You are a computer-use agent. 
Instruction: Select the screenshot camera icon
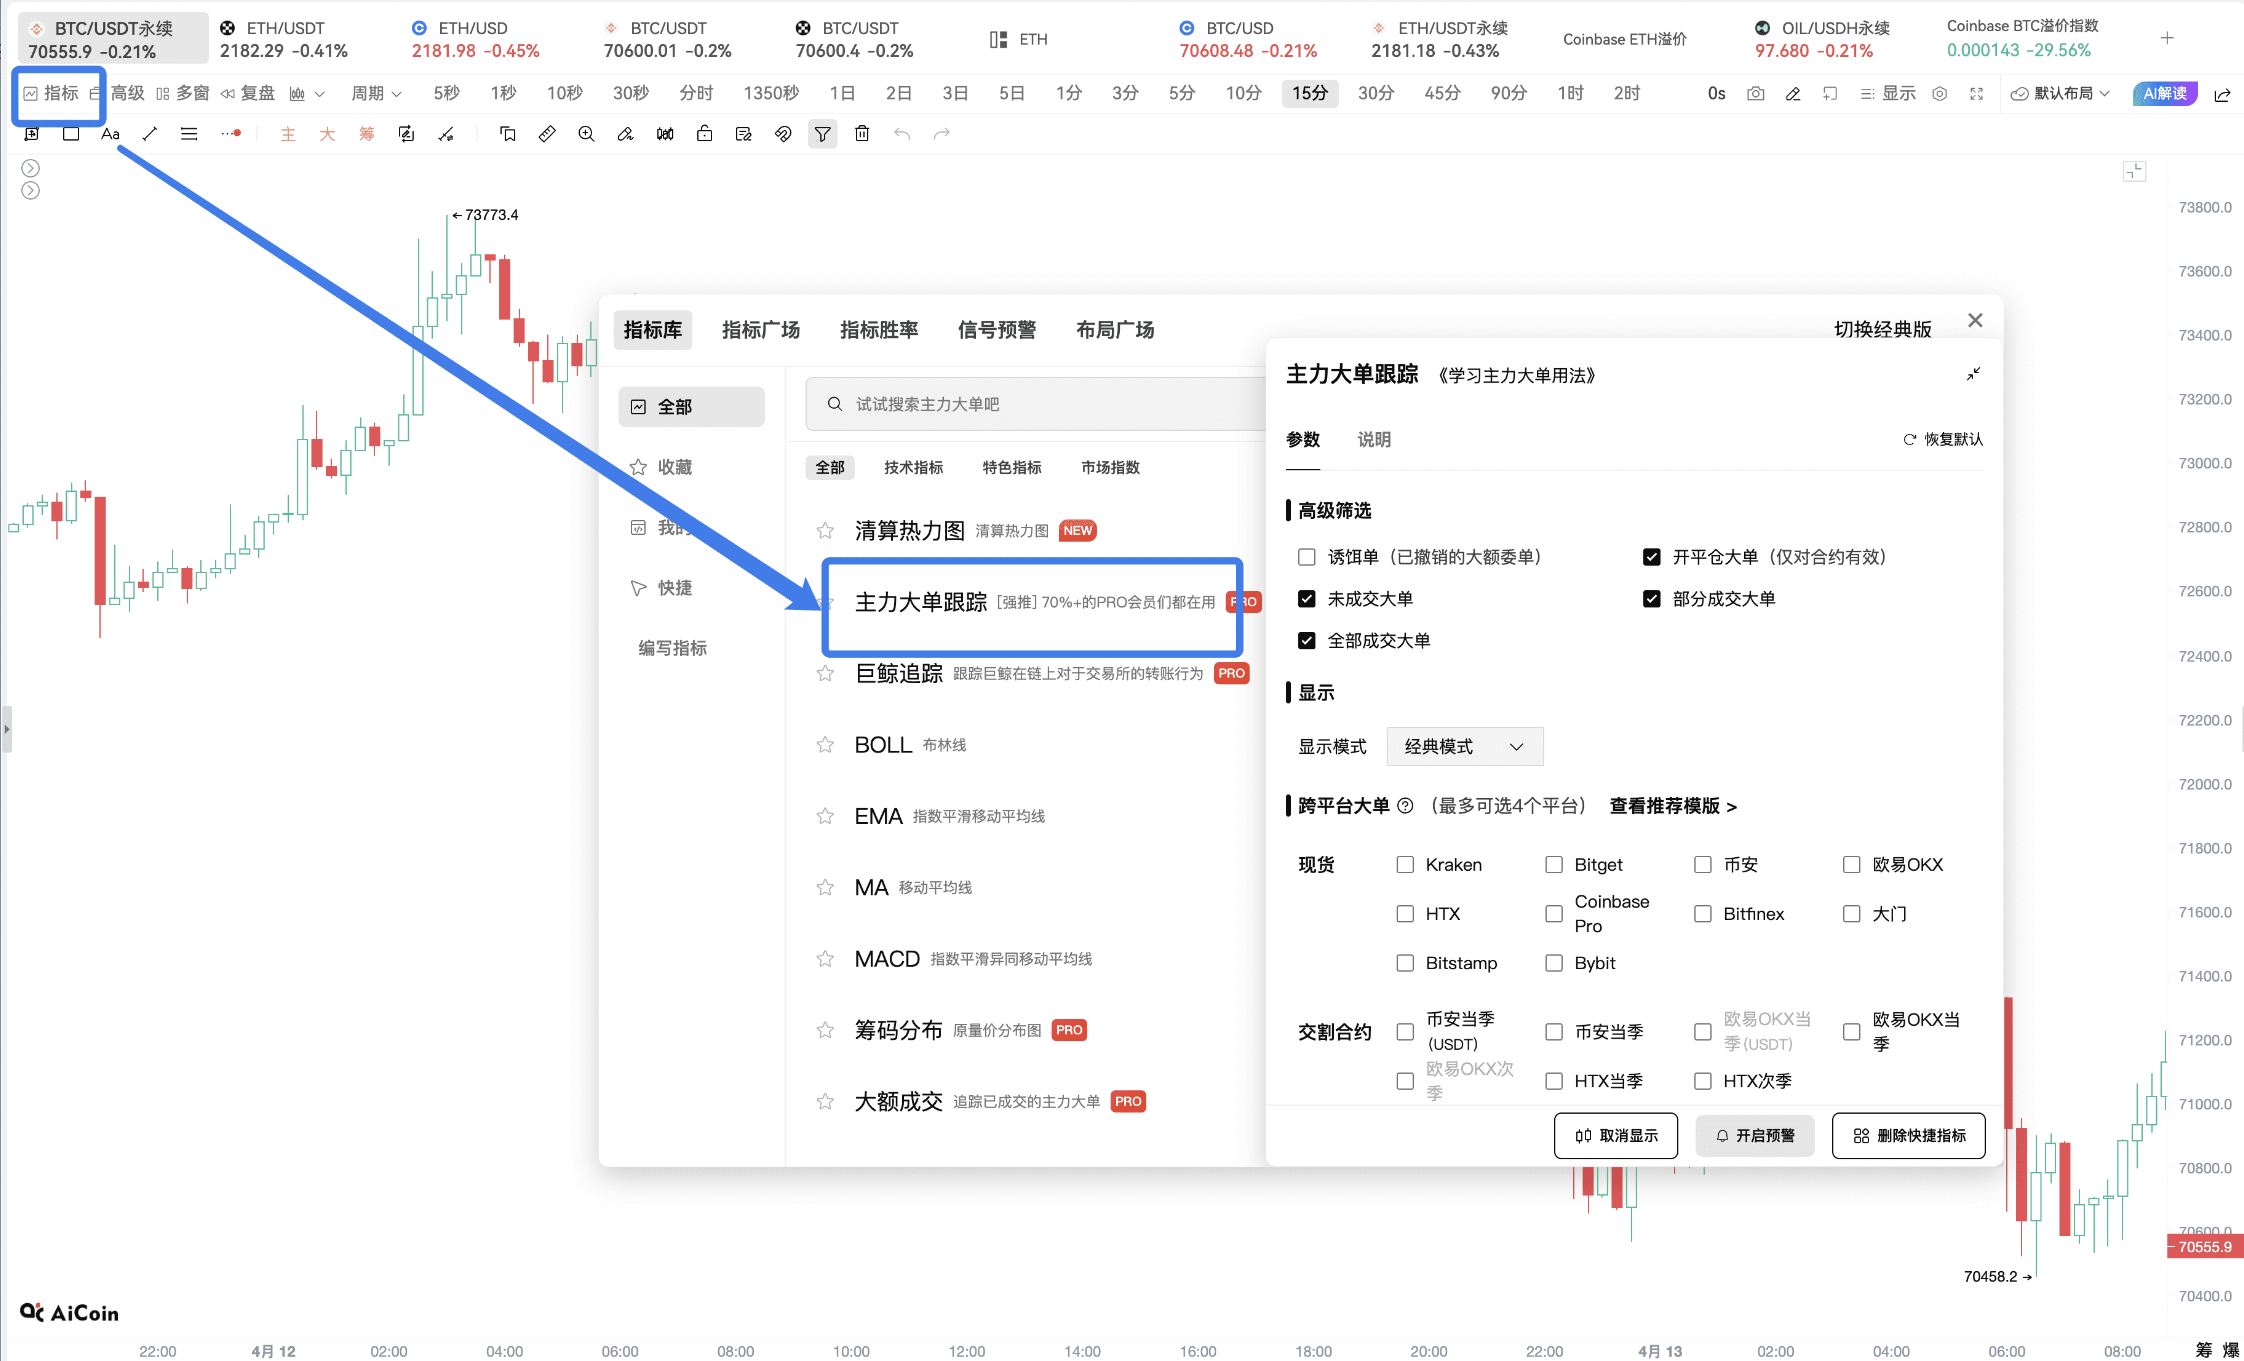(x=1755, y=93)
